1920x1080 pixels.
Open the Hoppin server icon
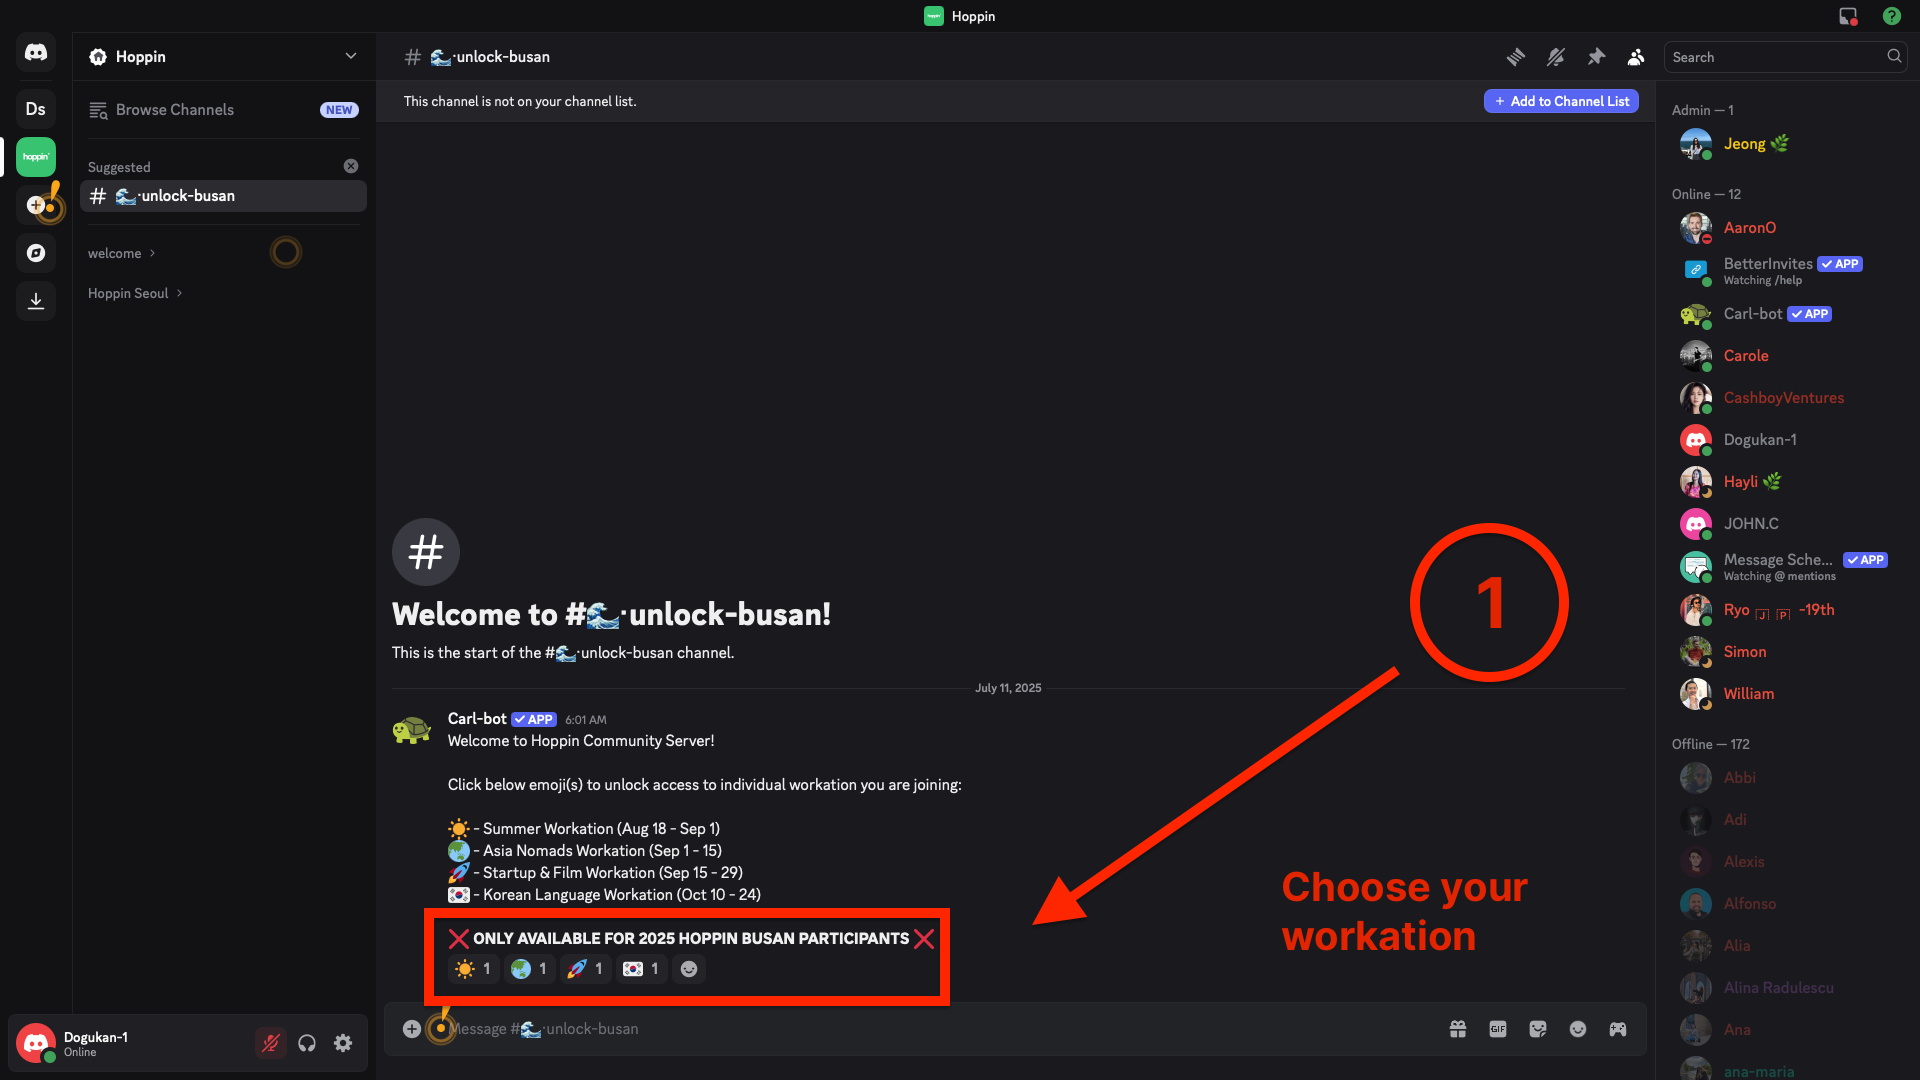click(x=36, y=157)
